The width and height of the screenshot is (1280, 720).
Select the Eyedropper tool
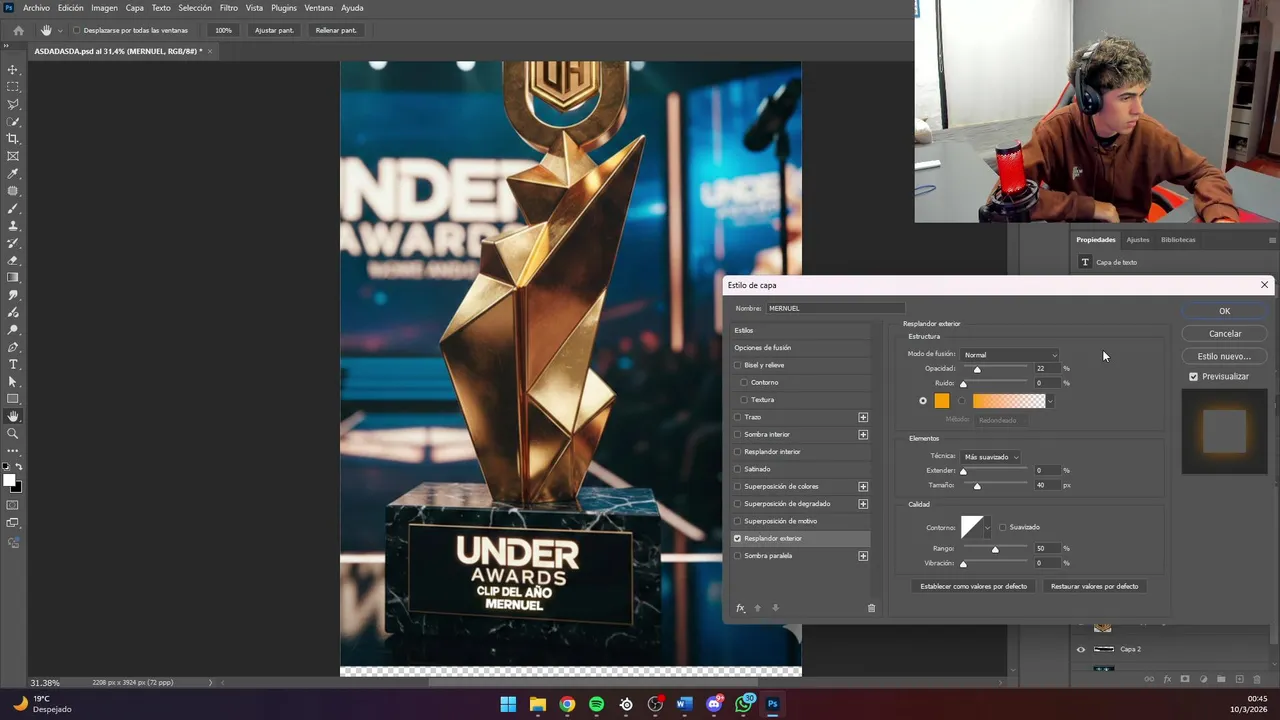13,174
